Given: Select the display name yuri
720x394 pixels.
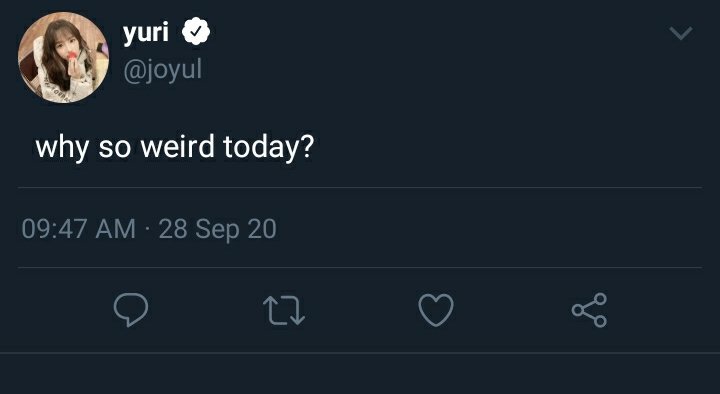Looking at the screenshot, I should coord(146,33).
